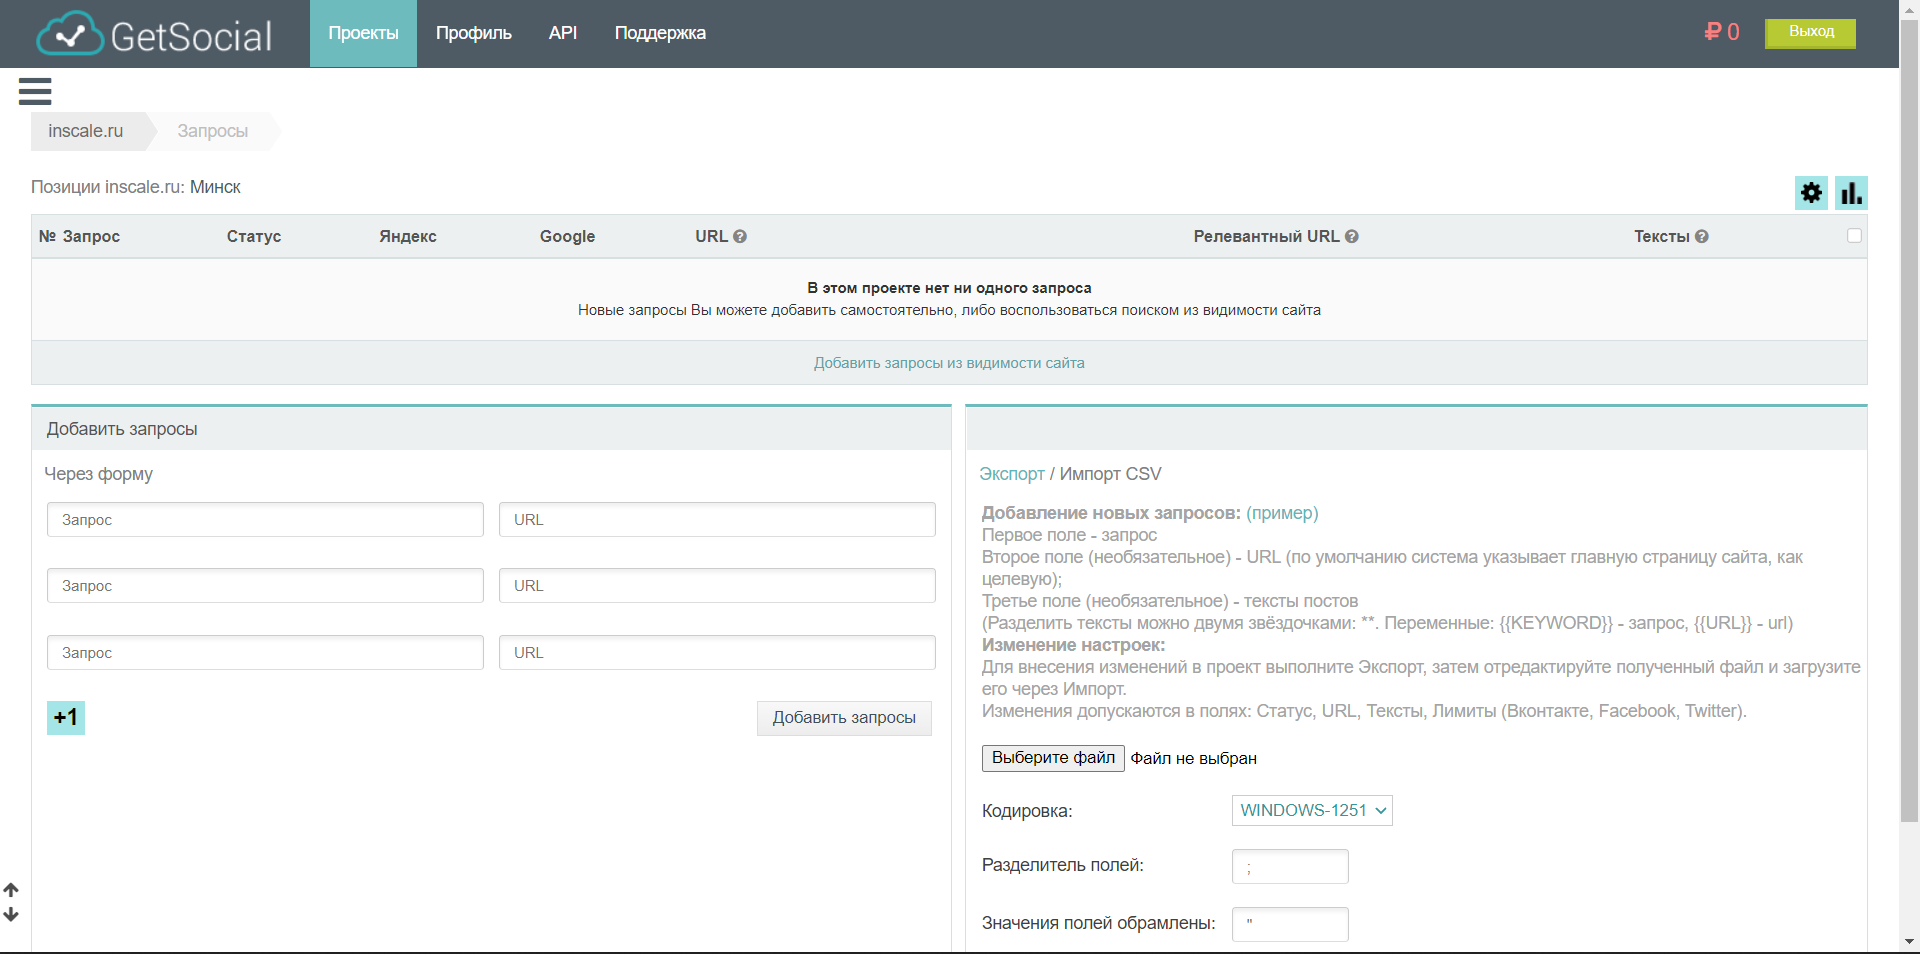Click the Тексты column help icon
1920x954 pixels.
[1702, 237]
